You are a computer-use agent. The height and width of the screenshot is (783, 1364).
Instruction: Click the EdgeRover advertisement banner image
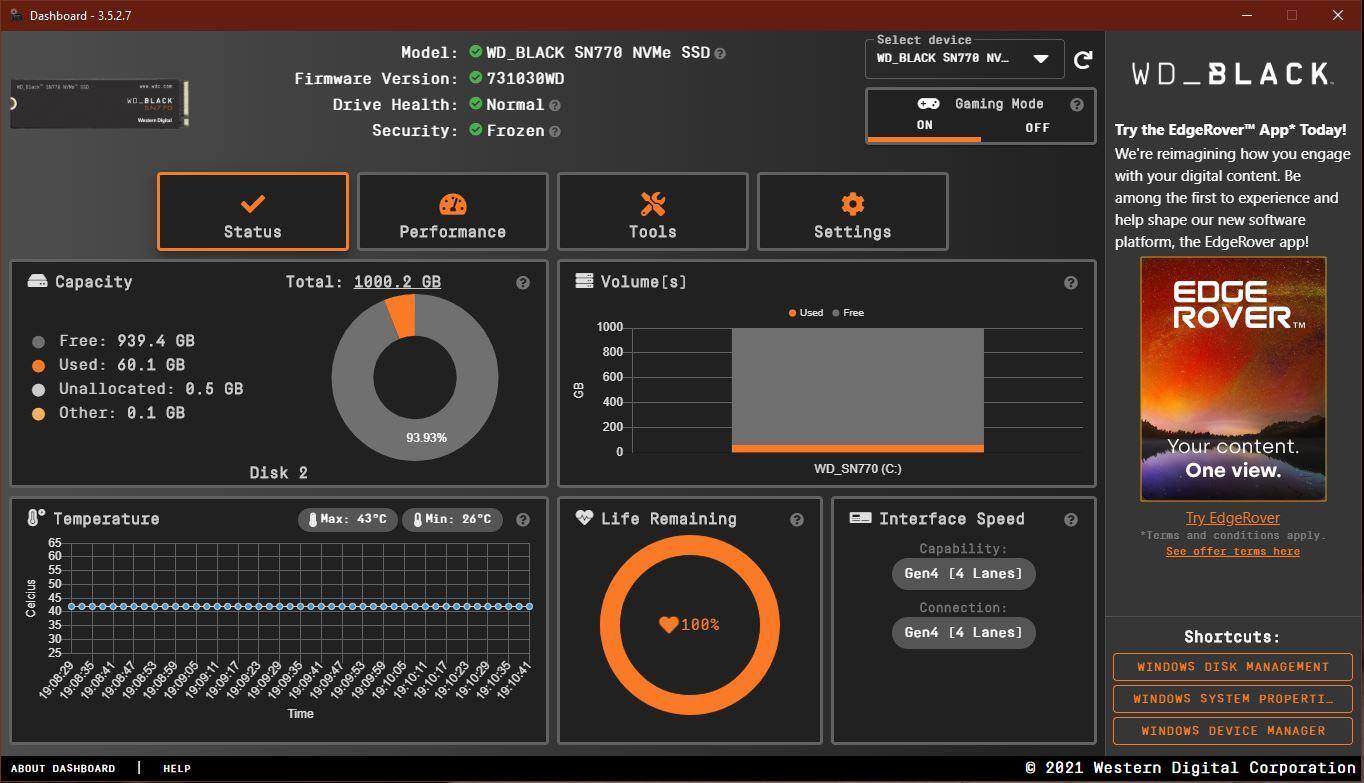(x=1232, y=379)
